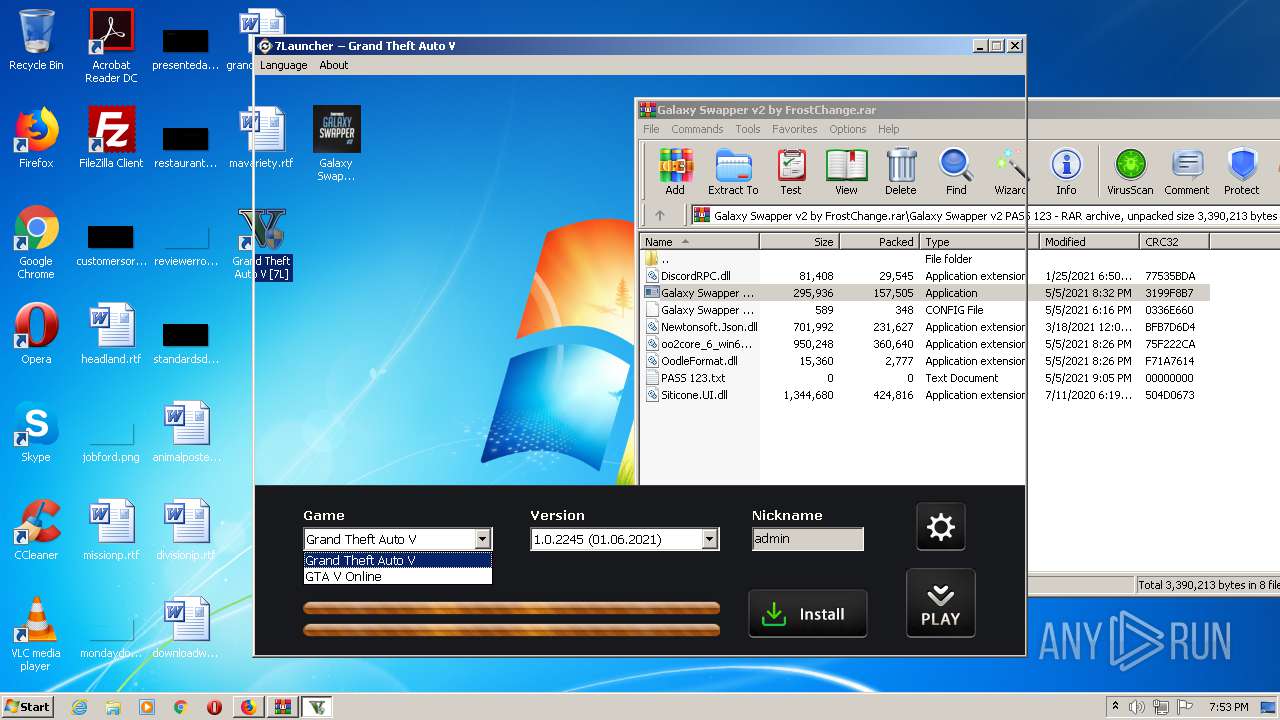Choose GTA V Online from the list

tap(398, 576)
